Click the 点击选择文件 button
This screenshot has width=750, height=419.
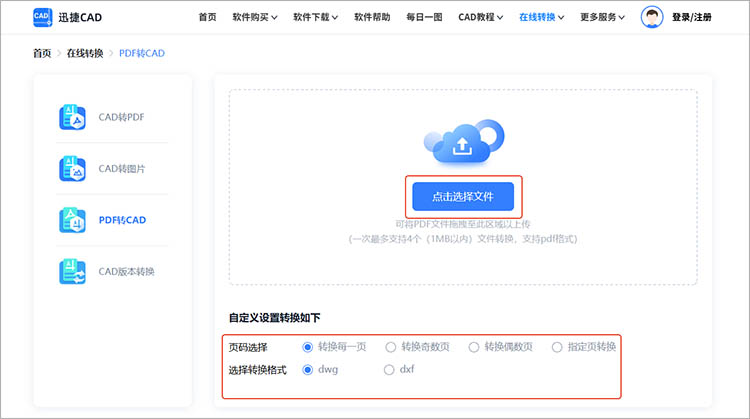[463, 196]
